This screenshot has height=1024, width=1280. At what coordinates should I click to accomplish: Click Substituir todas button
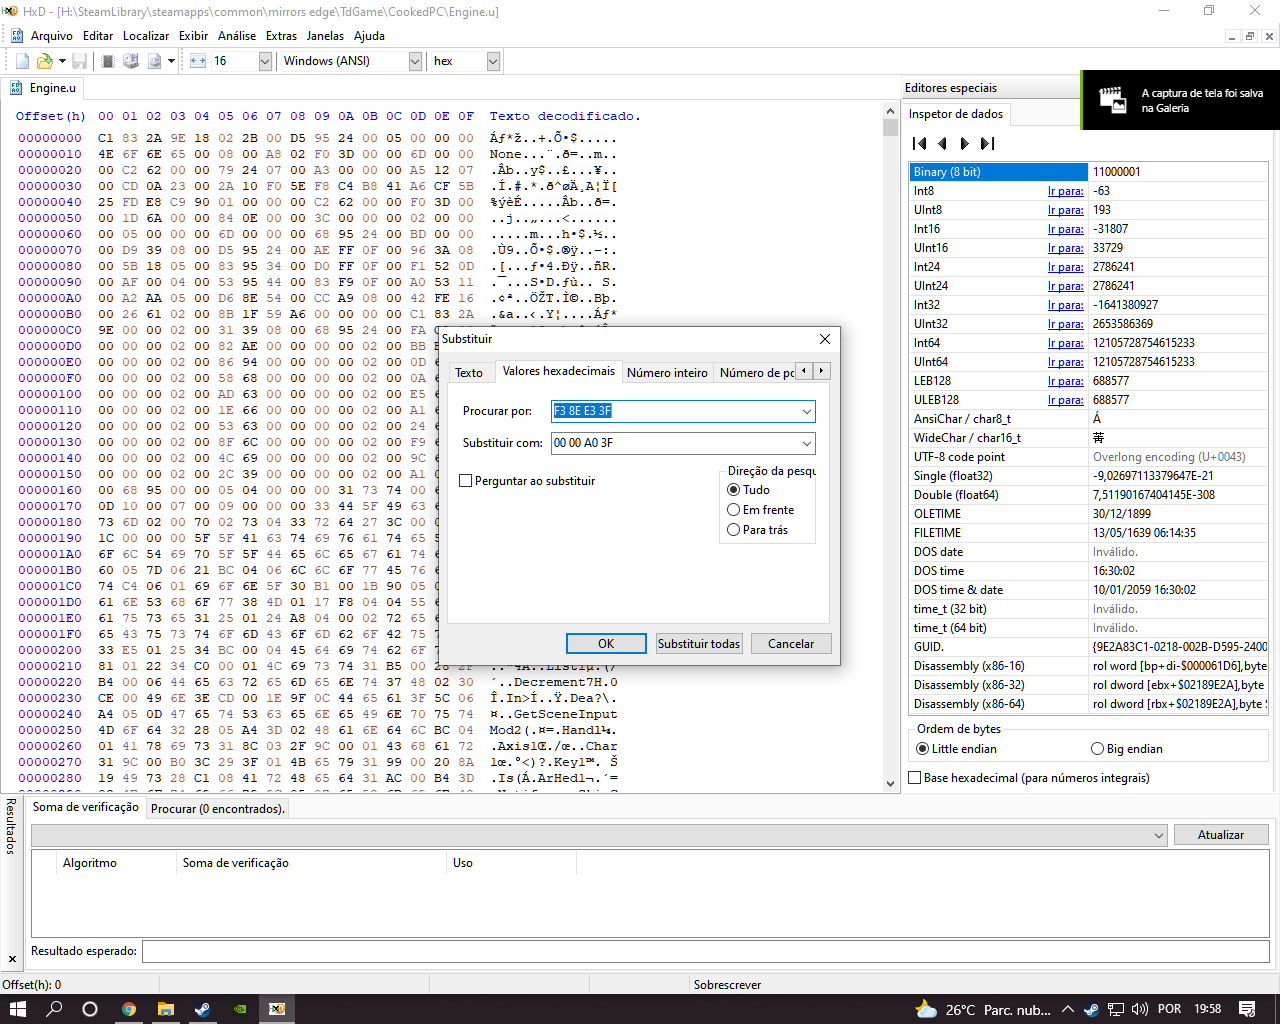[699, 644]
